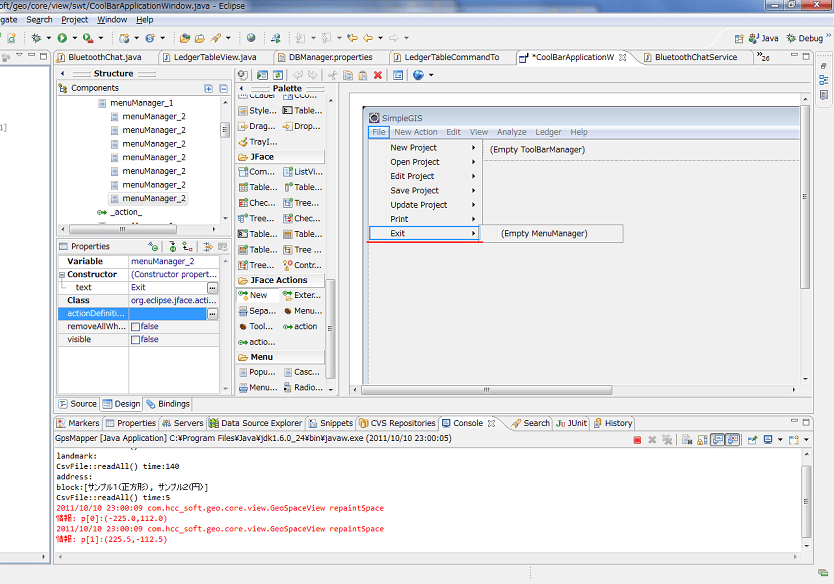This screenshot has width=834, height=584.
Task: Click the ellipsis button for text property
Action: (212, 288)
